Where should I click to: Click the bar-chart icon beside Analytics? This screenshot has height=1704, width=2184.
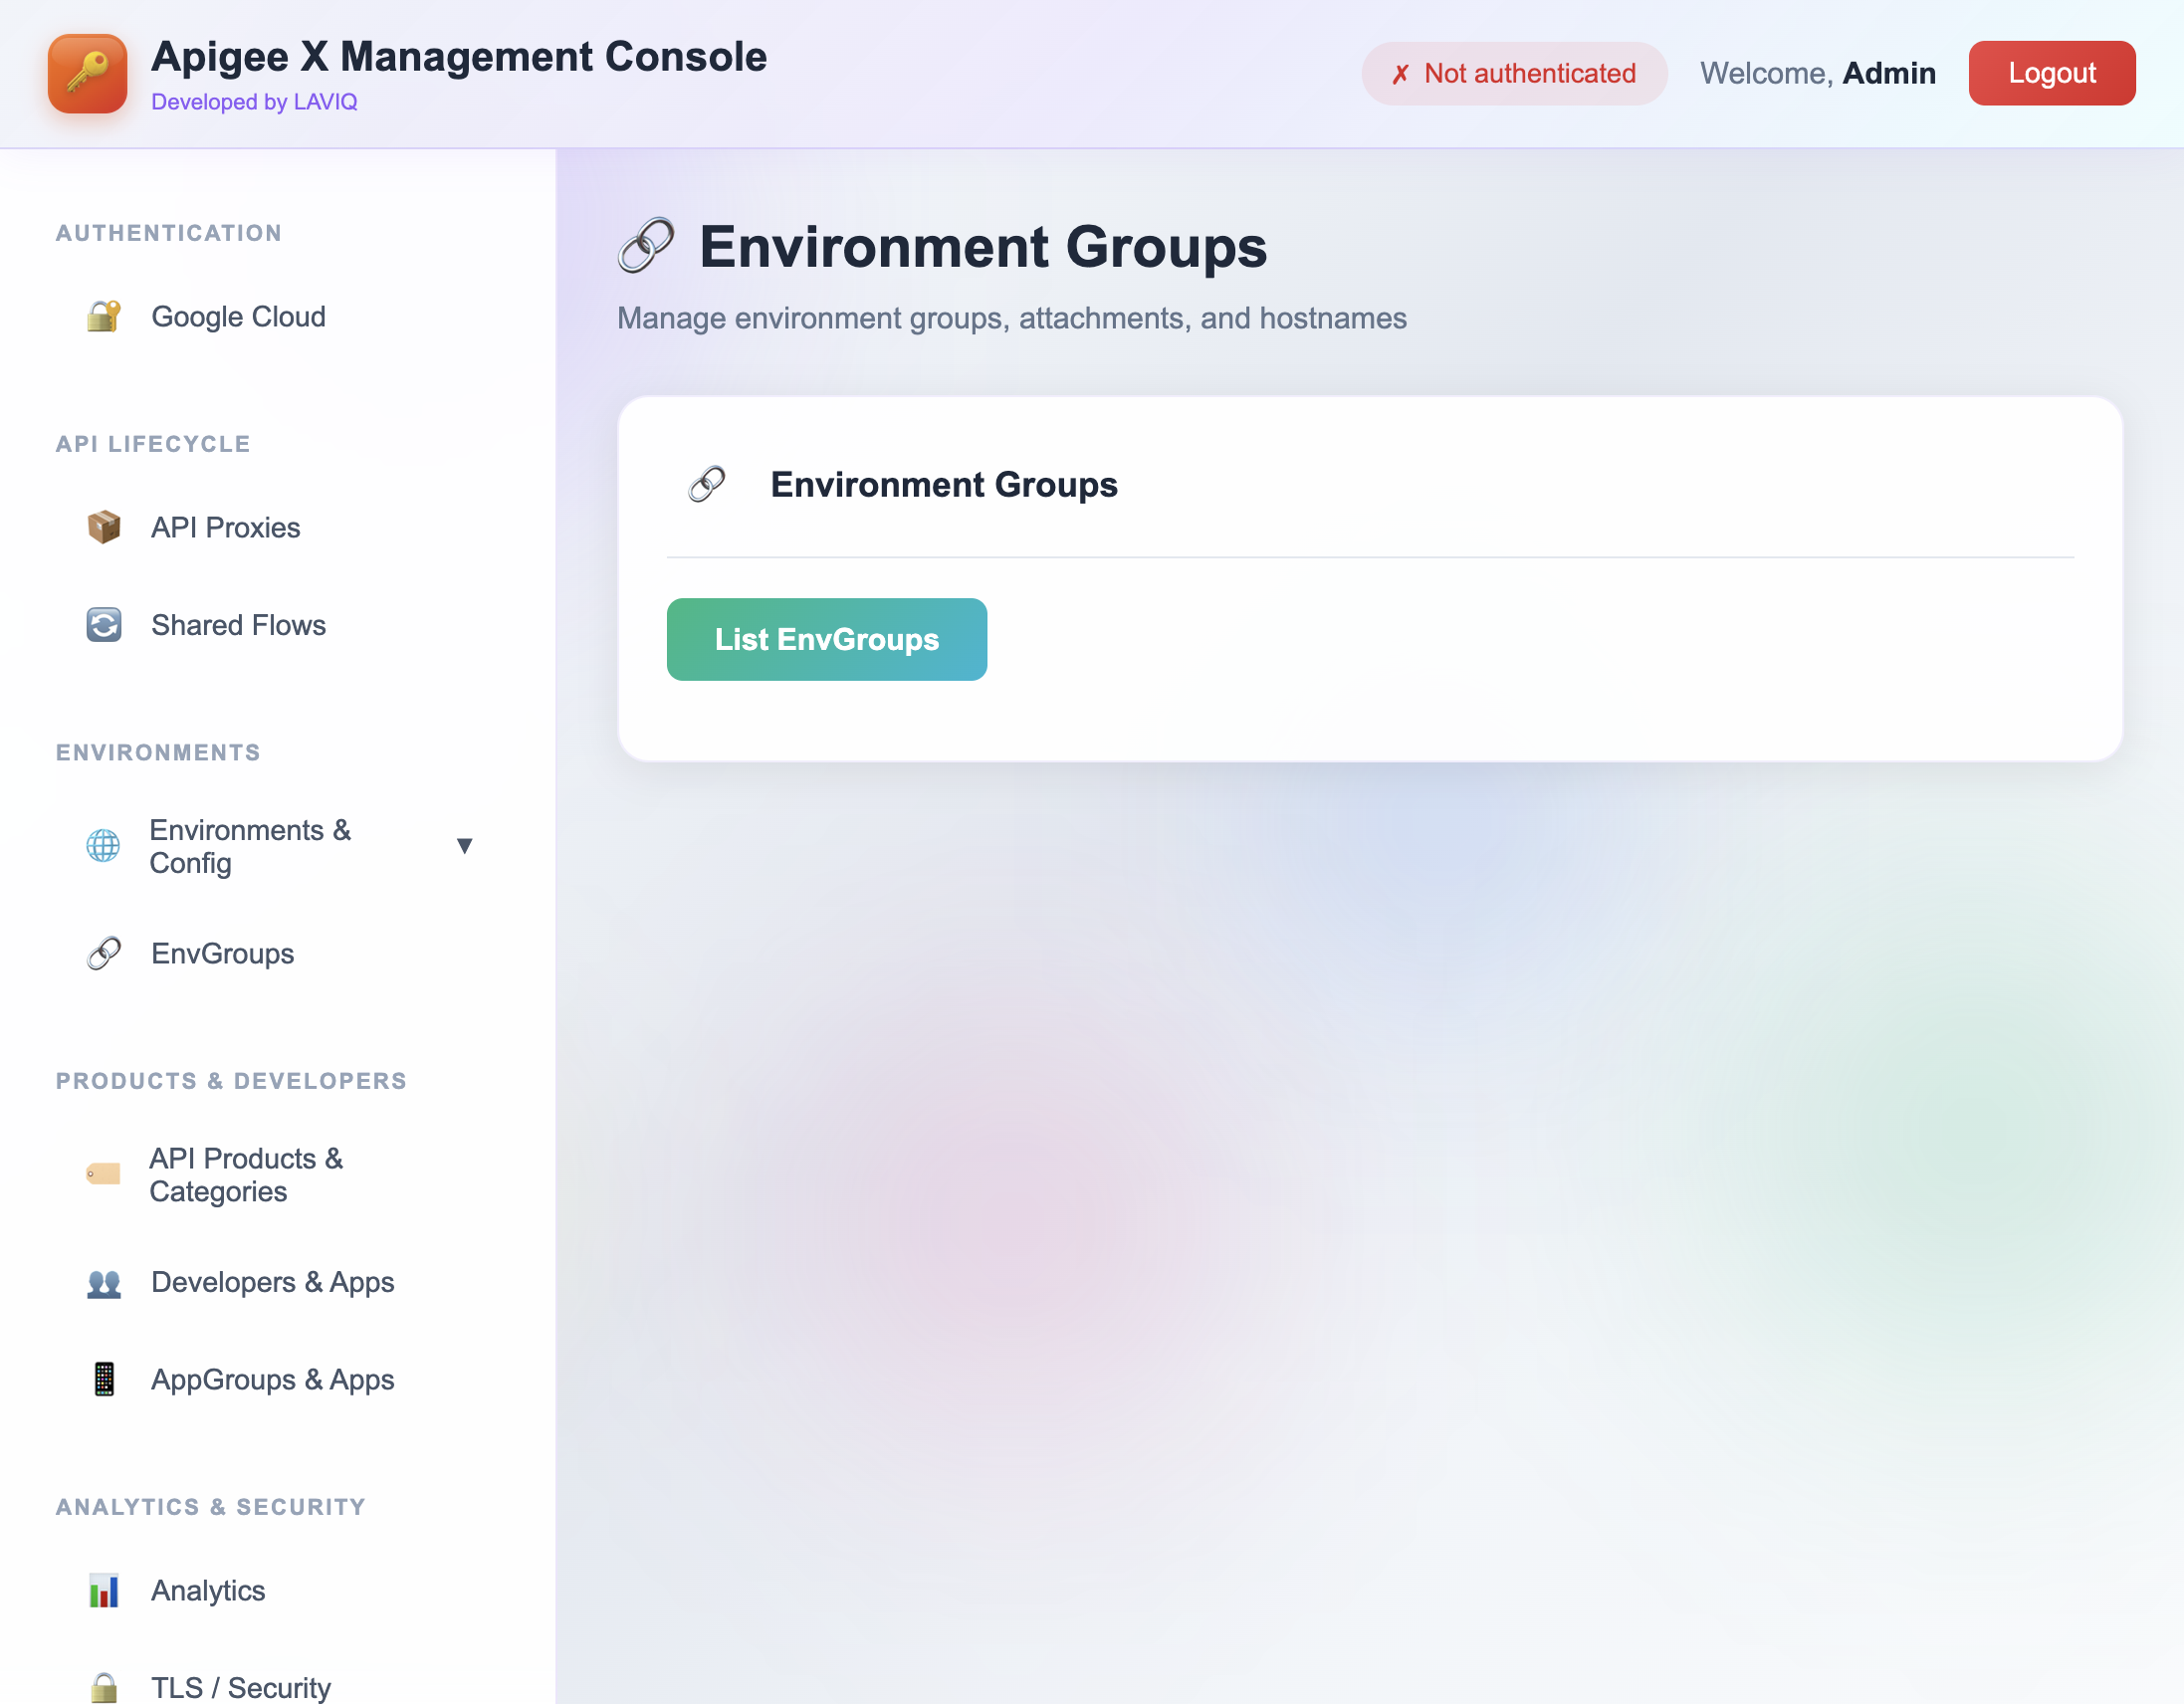point(103,1590)
